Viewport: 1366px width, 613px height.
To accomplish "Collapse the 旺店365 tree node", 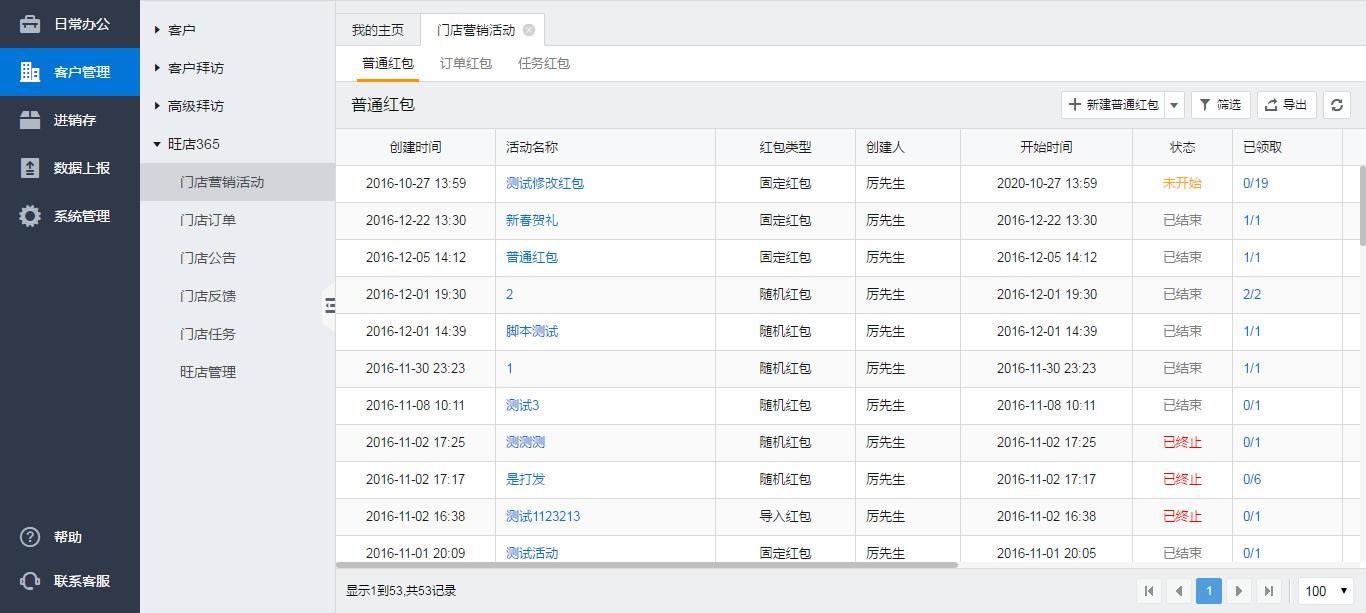I will coord(158,144).
